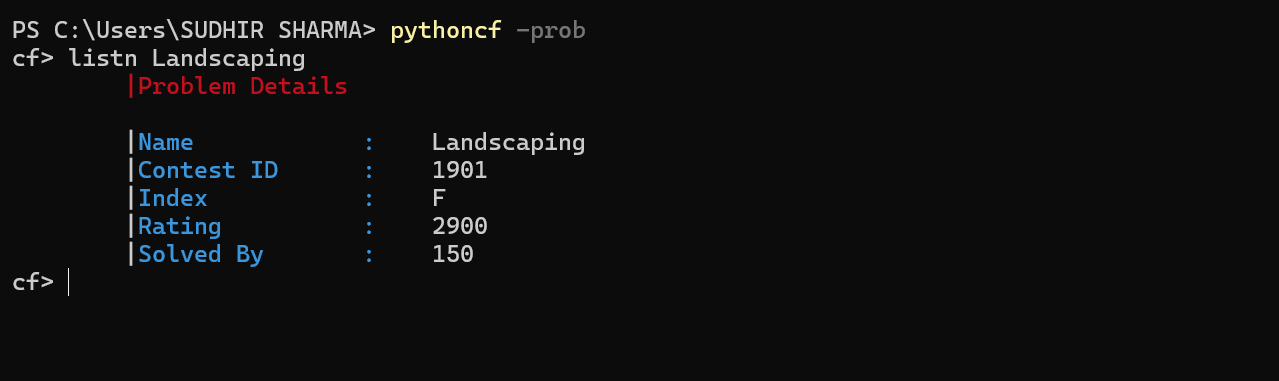
Task: Click the Rating label
Action: coord(179,226)
